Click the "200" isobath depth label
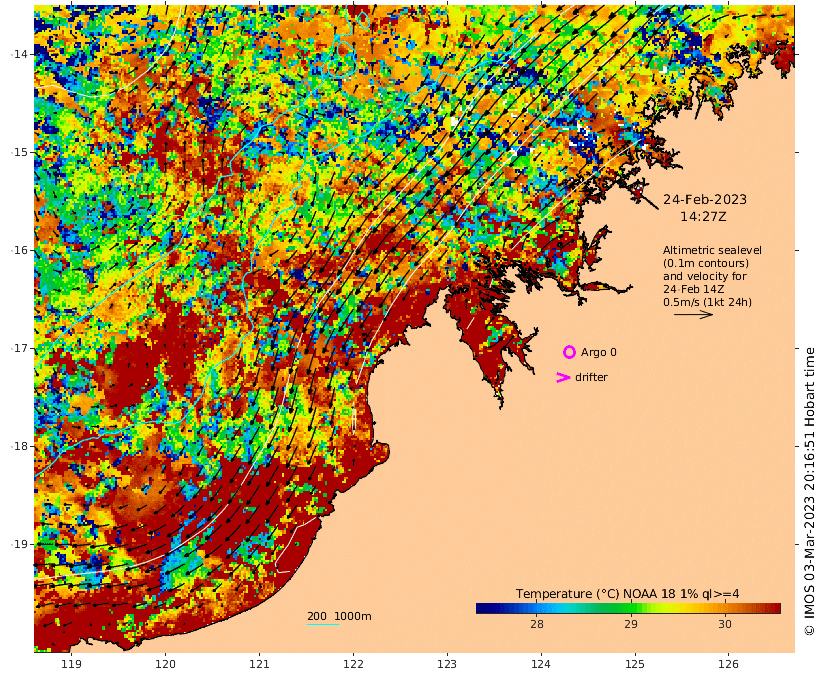820x680 pixels. [x=317, y=616]
